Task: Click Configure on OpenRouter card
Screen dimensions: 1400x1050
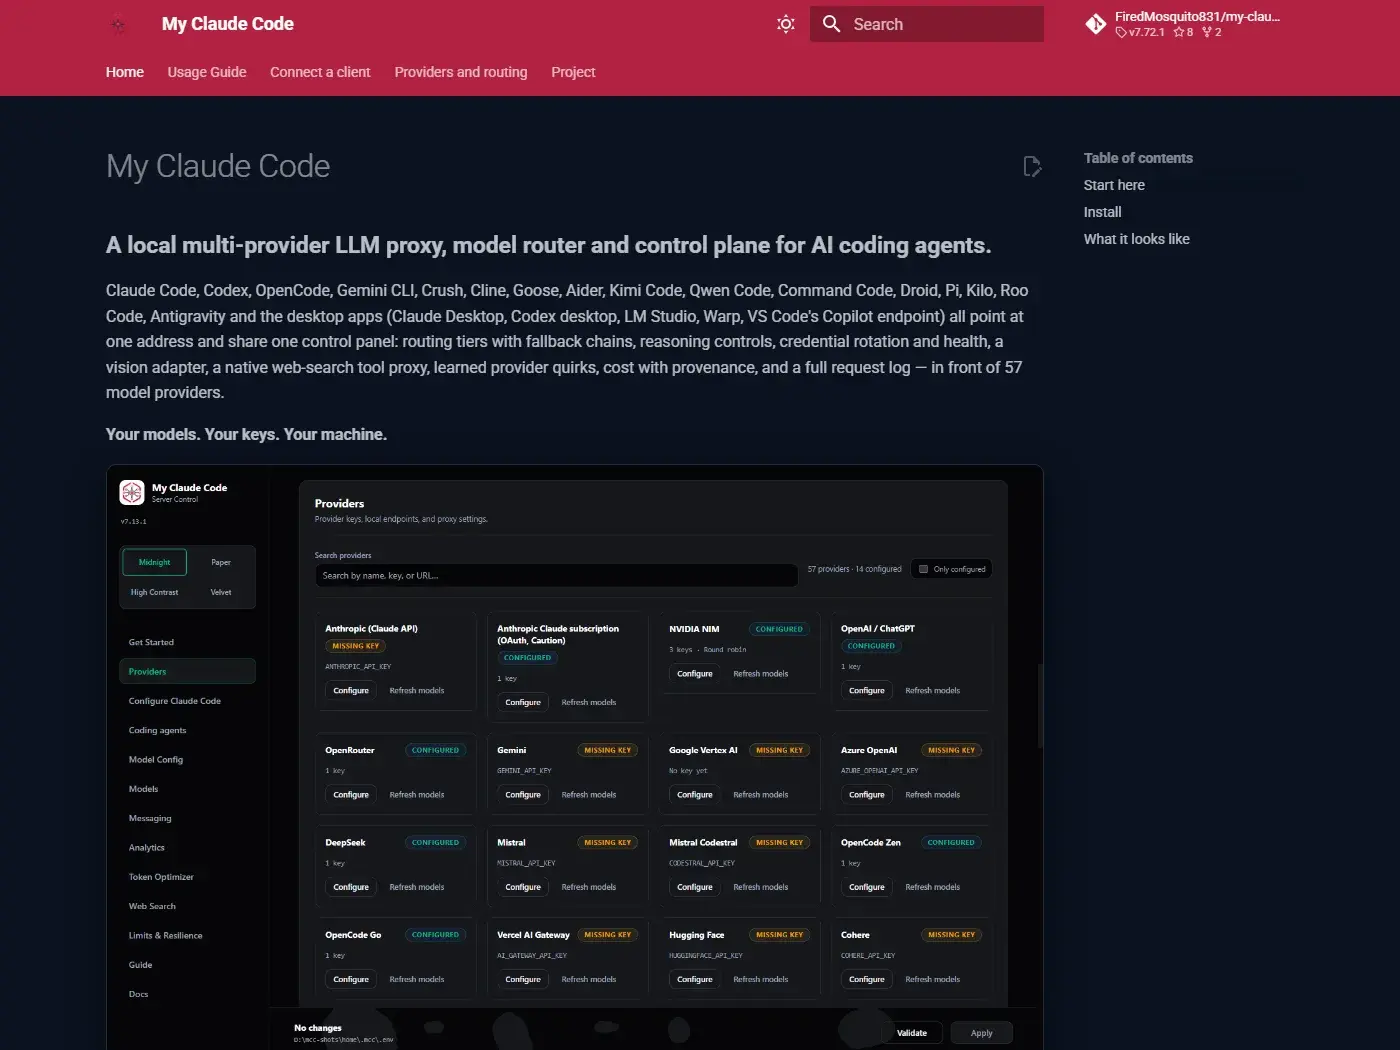Action: tap(351, 795)
